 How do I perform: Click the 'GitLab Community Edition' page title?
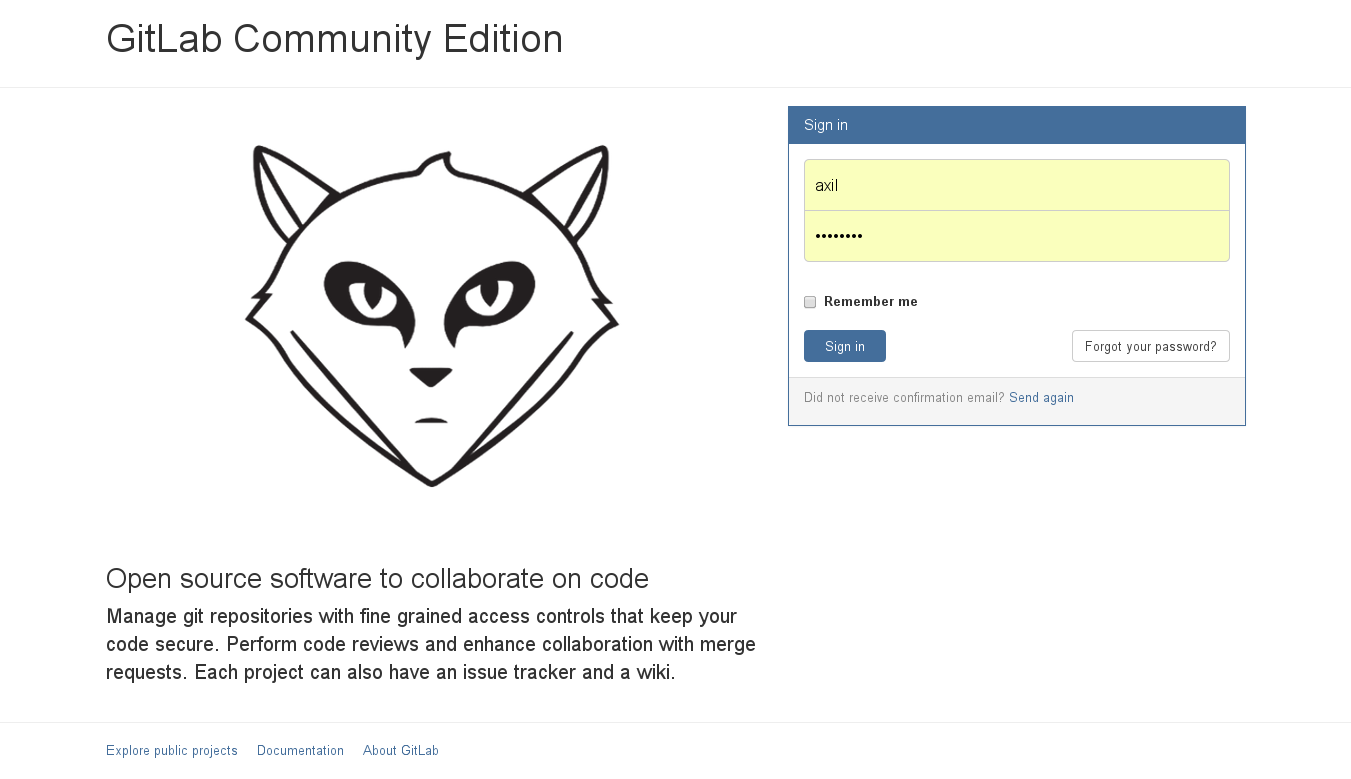tap(334, 40)
